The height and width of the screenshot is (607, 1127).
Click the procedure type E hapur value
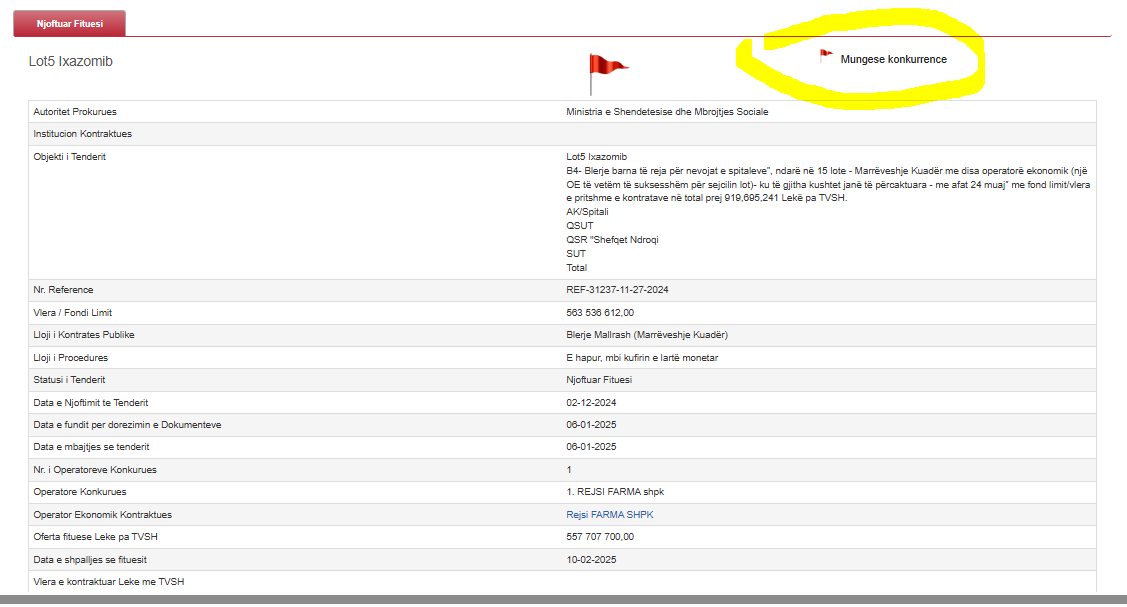coord(641,357)
